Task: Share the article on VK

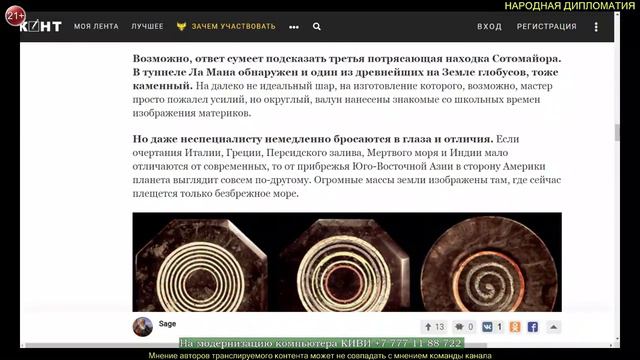Action: click(487, 327)
